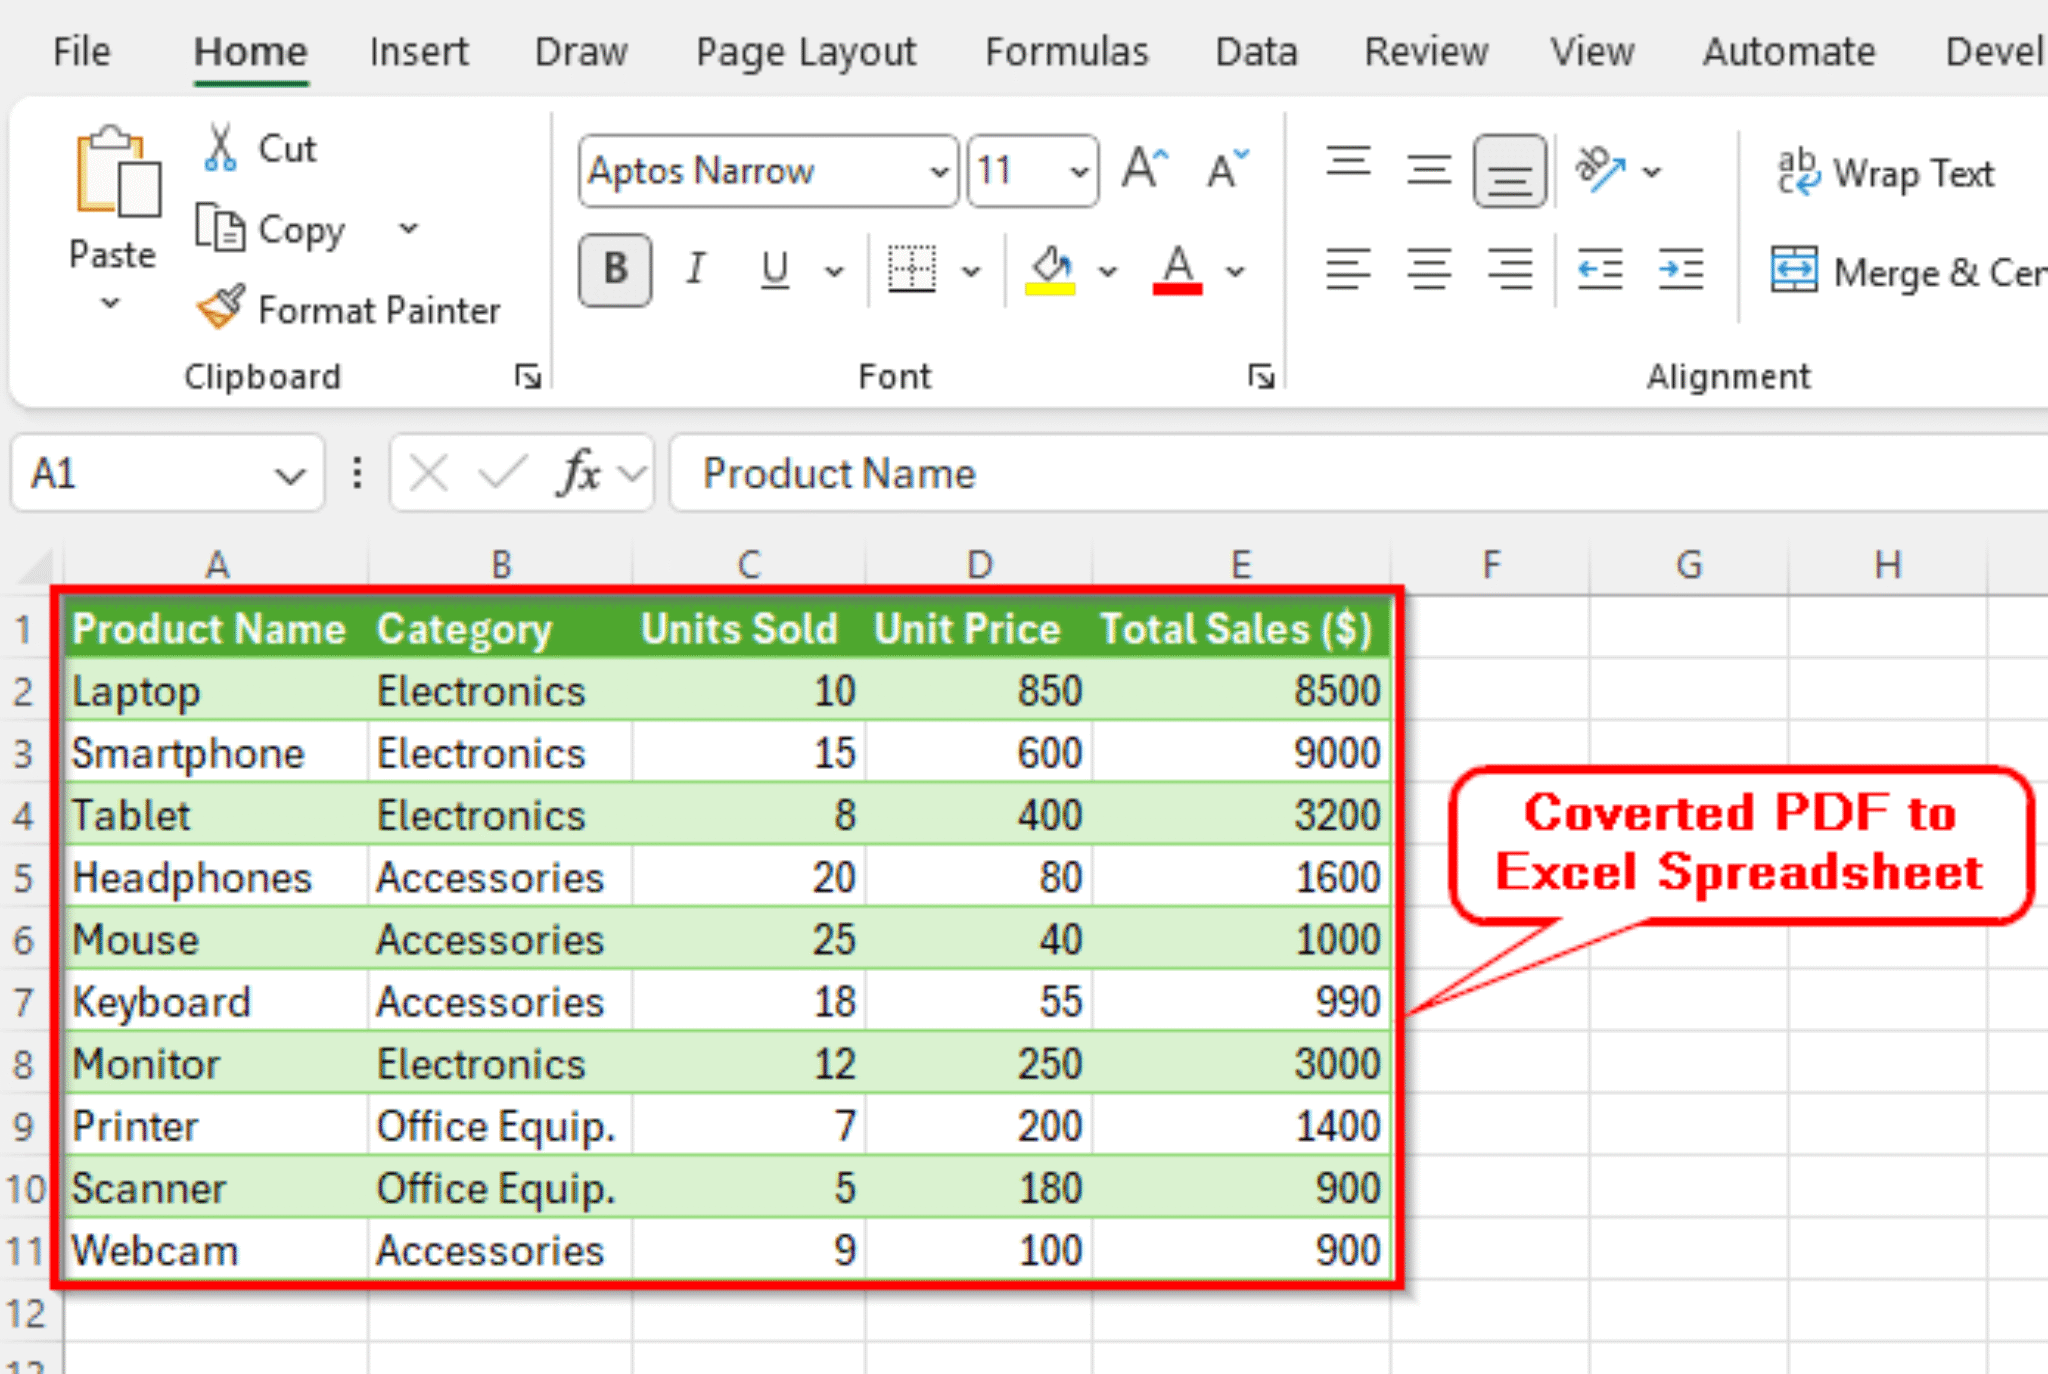The width and height of the screenshot is (2048, 1374).
Task: Switch to the Automate tab
Action: 1789,51
